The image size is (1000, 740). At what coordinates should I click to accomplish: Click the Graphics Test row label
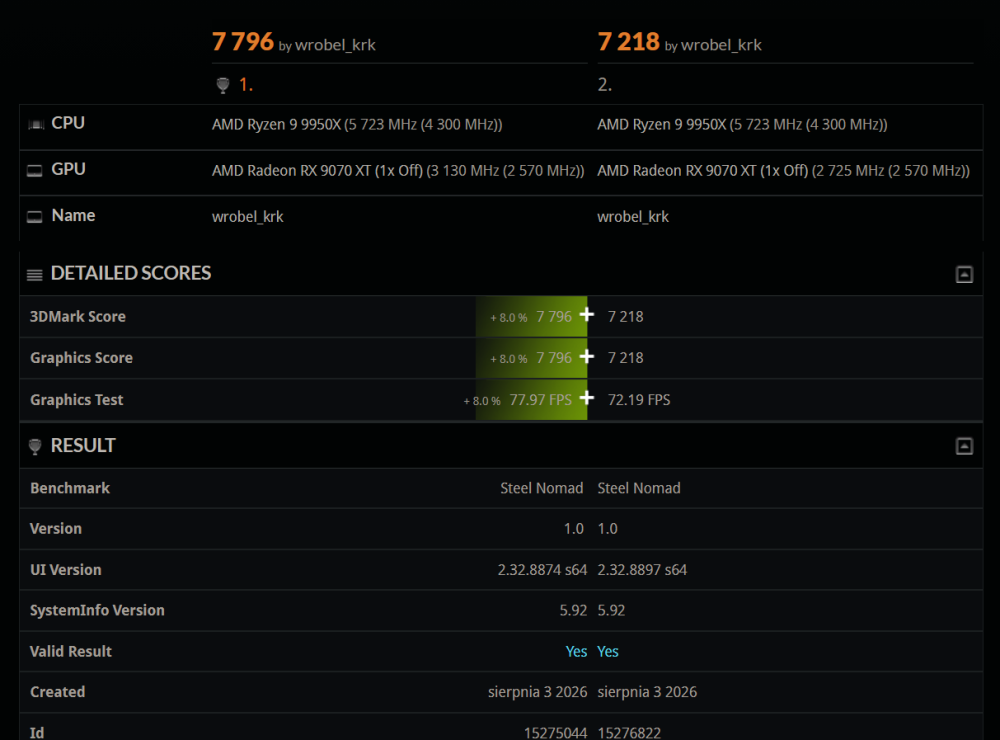pyautogui.click(x=77, y=400)
